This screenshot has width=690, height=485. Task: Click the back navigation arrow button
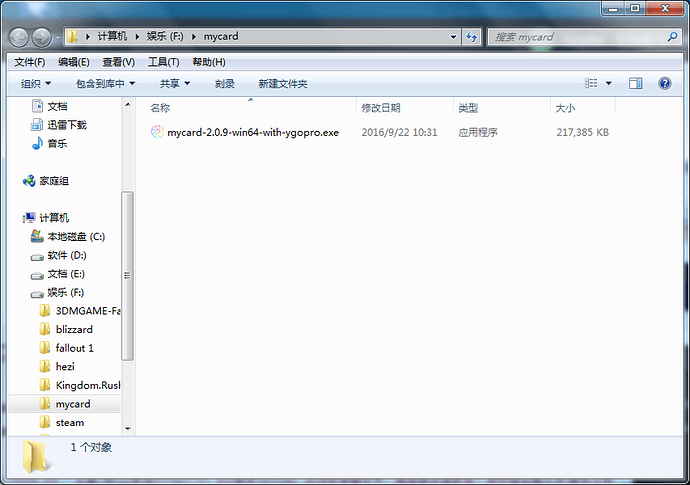tap(20, 37)
